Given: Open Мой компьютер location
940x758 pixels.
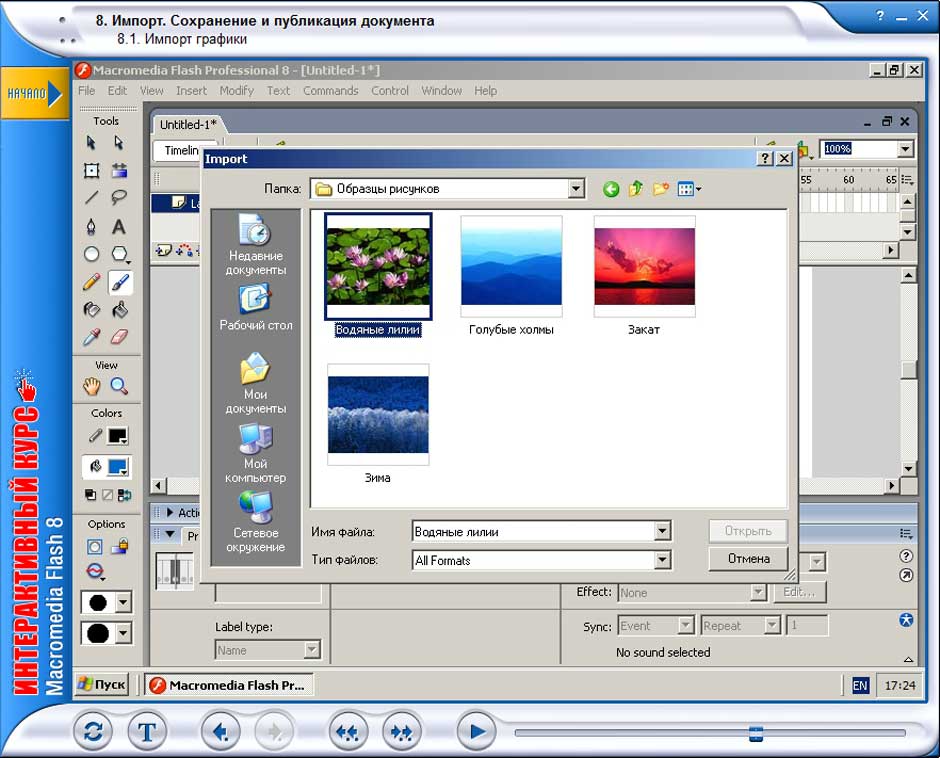Looking at the screenshot, I should point(255,453).
